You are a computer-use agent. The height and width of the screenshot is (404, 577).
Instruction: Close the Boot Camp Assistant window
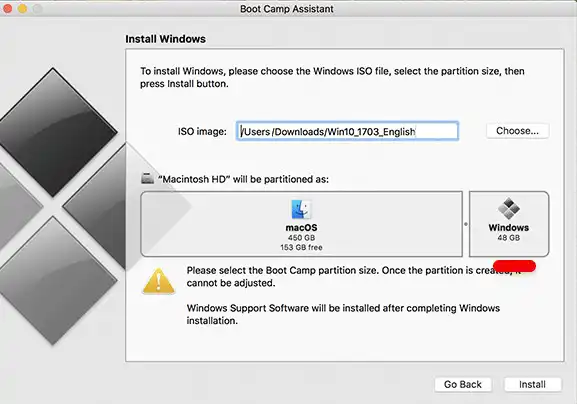(7, 8)
